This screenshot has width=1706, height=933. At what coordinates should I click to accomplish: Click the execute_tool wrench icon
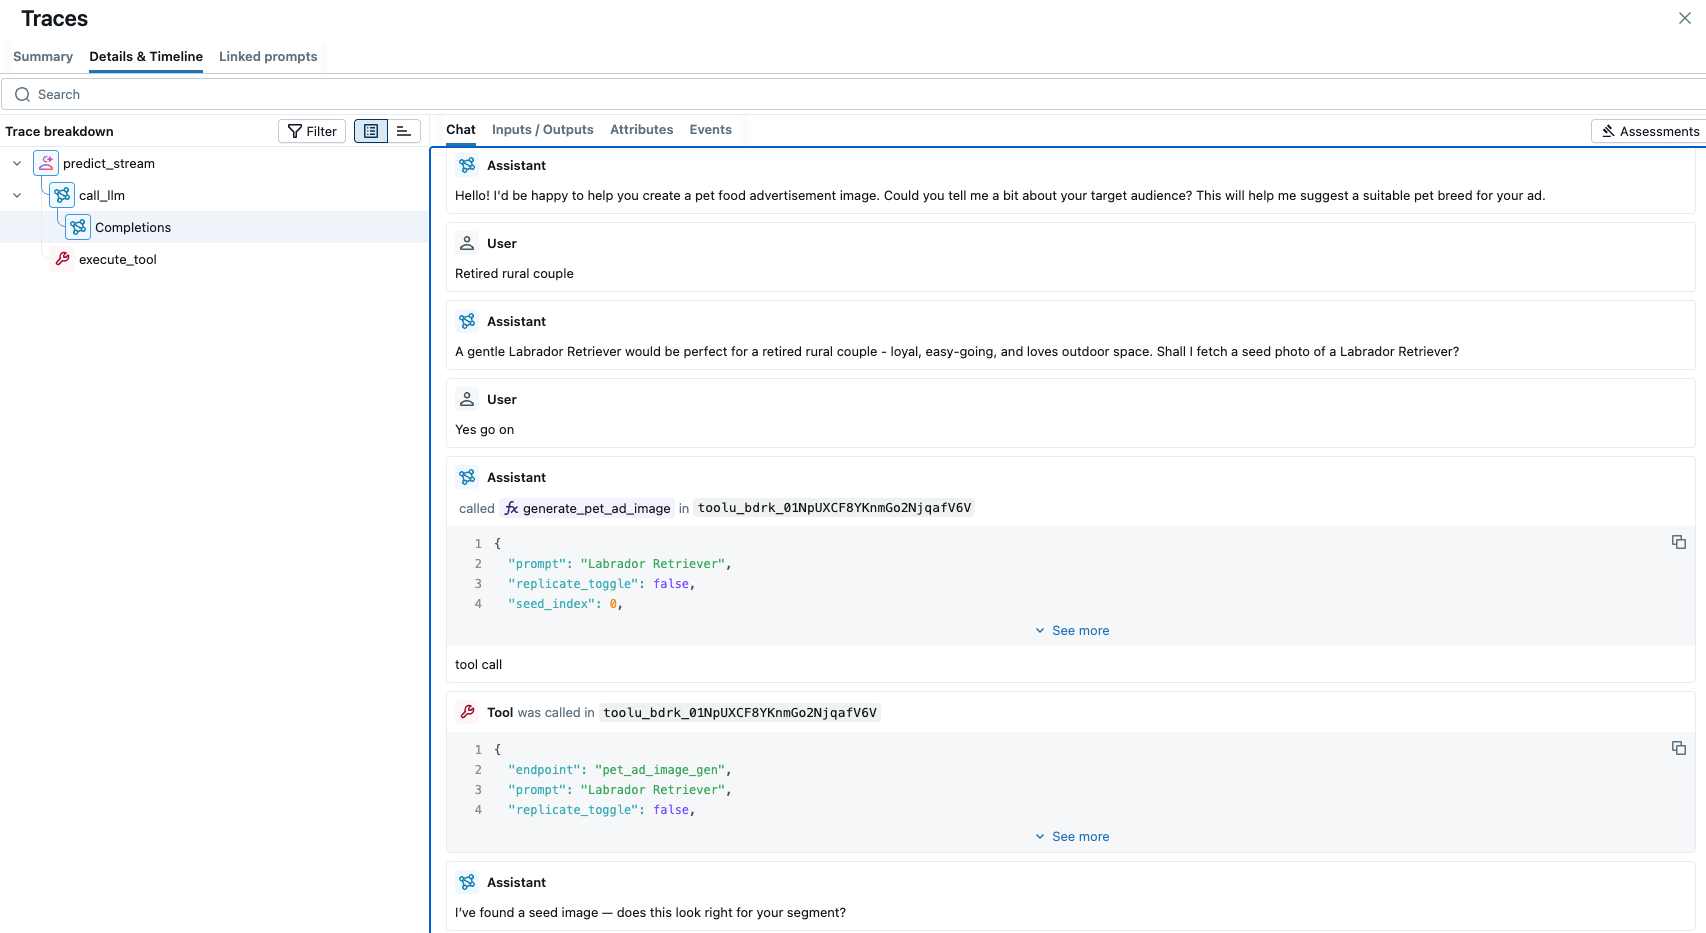[62, 259]
